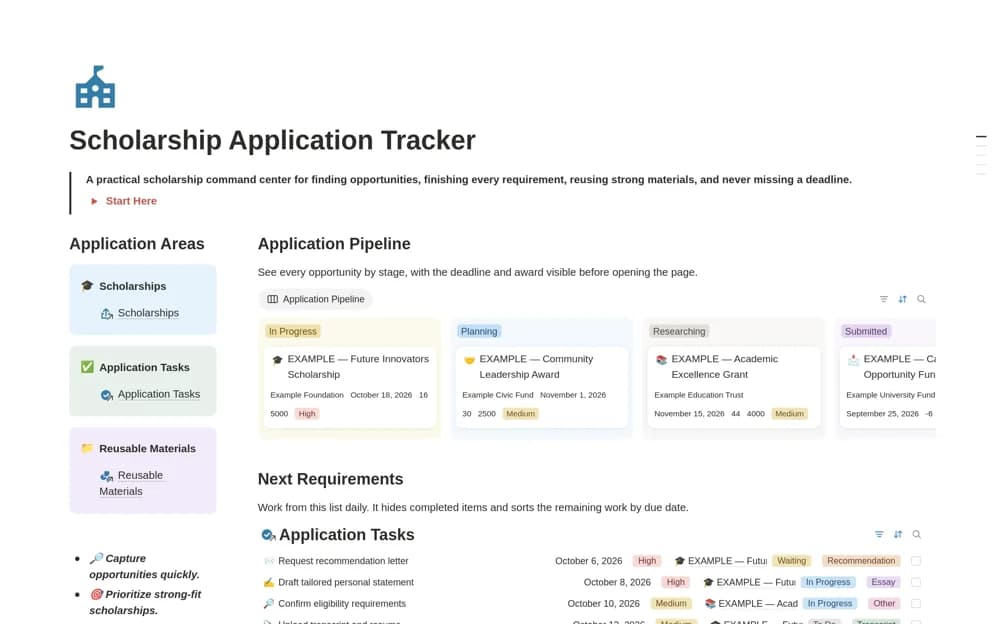Click the Submitted column label
Image resolution: width=1000 pixels, height=624 pixels.
865,331
